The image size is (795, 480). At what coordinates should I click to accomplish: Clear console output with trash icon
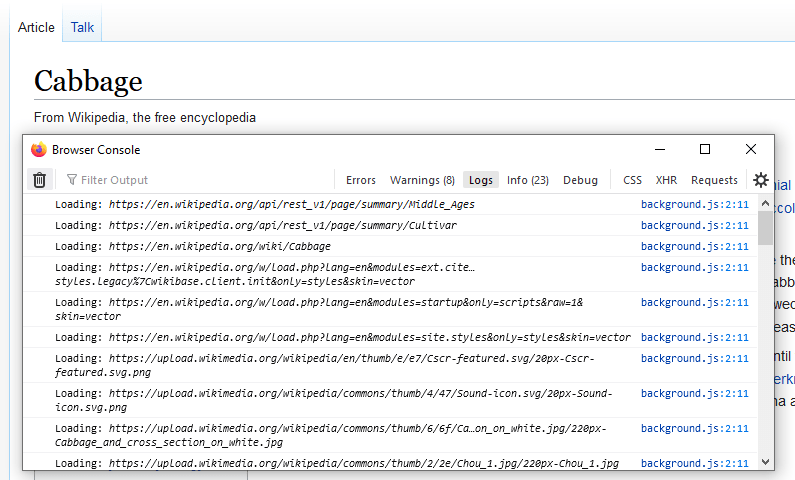(39, 180)
